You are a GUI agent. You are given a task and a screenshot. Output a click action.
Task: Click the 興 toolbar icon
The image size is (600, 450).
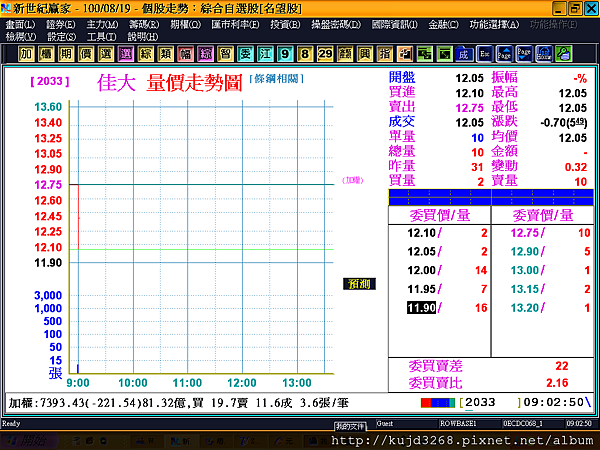point(364,54)
